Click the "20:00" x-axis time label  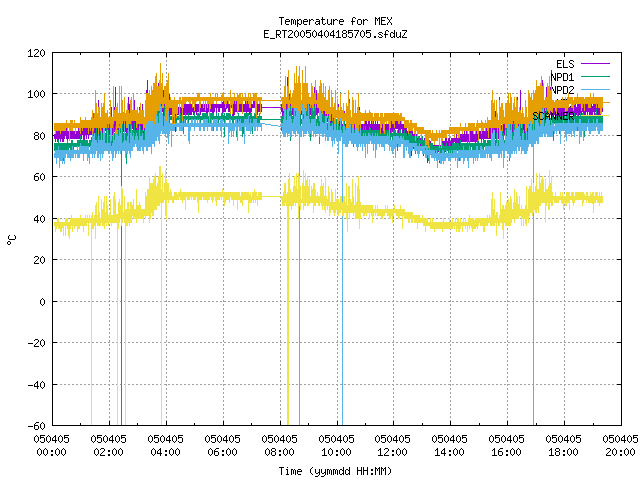pyautogui.click(x=620, y=452)
